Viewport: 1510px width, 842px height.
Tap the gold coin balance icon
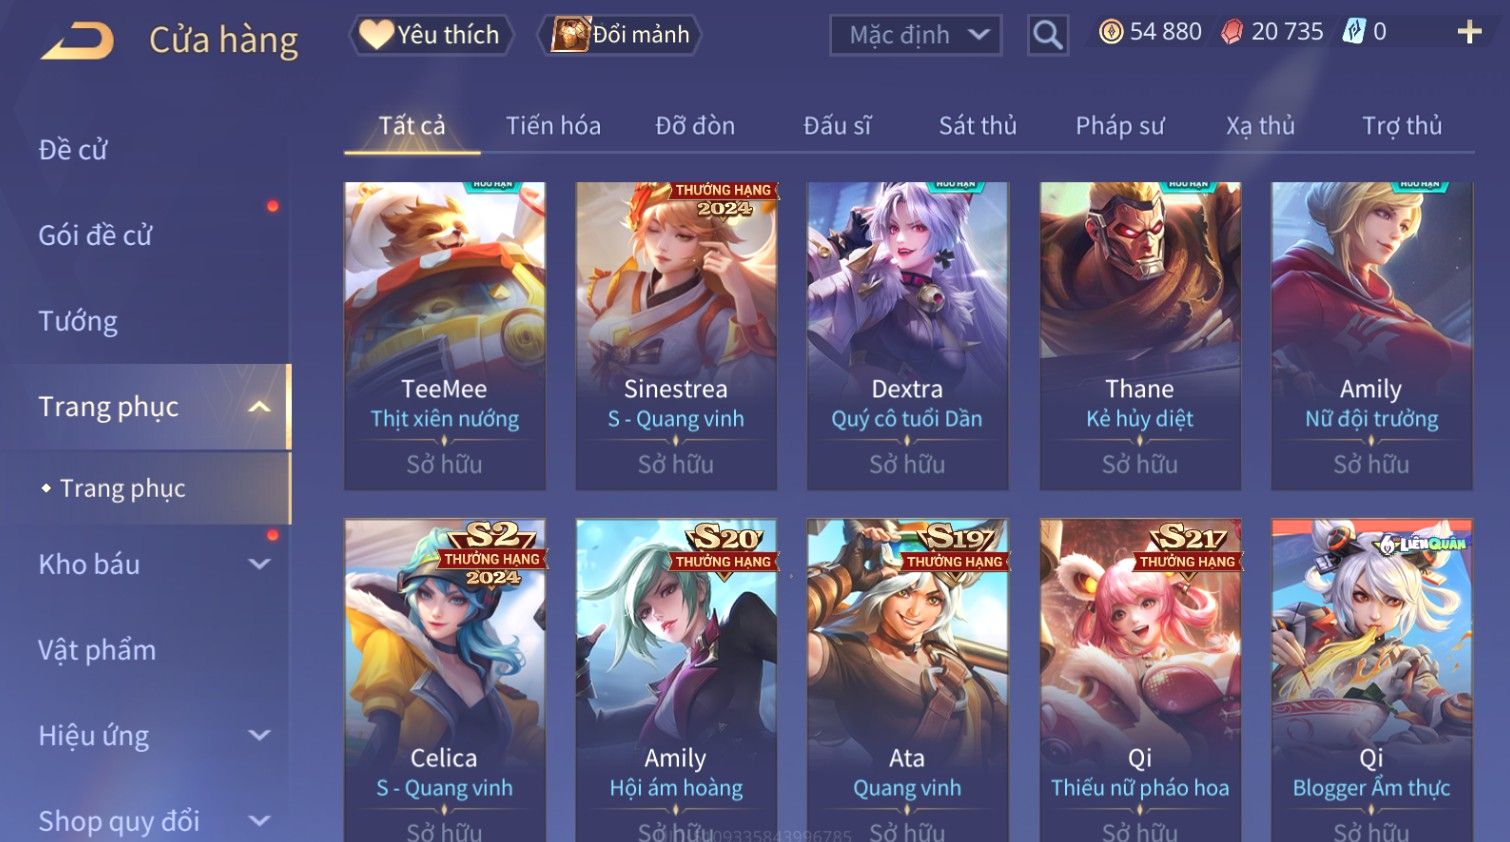pos(1110,32)
